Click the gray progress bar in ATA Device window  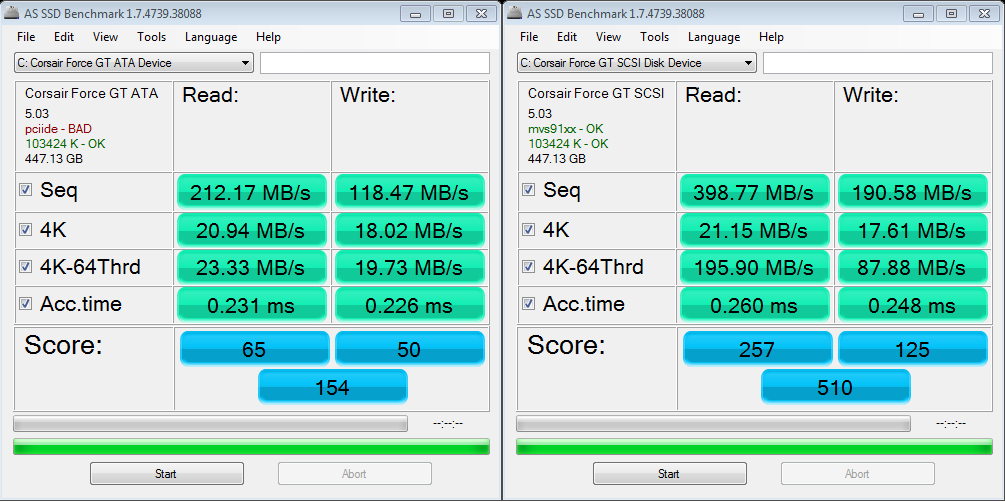coord(210,424)
